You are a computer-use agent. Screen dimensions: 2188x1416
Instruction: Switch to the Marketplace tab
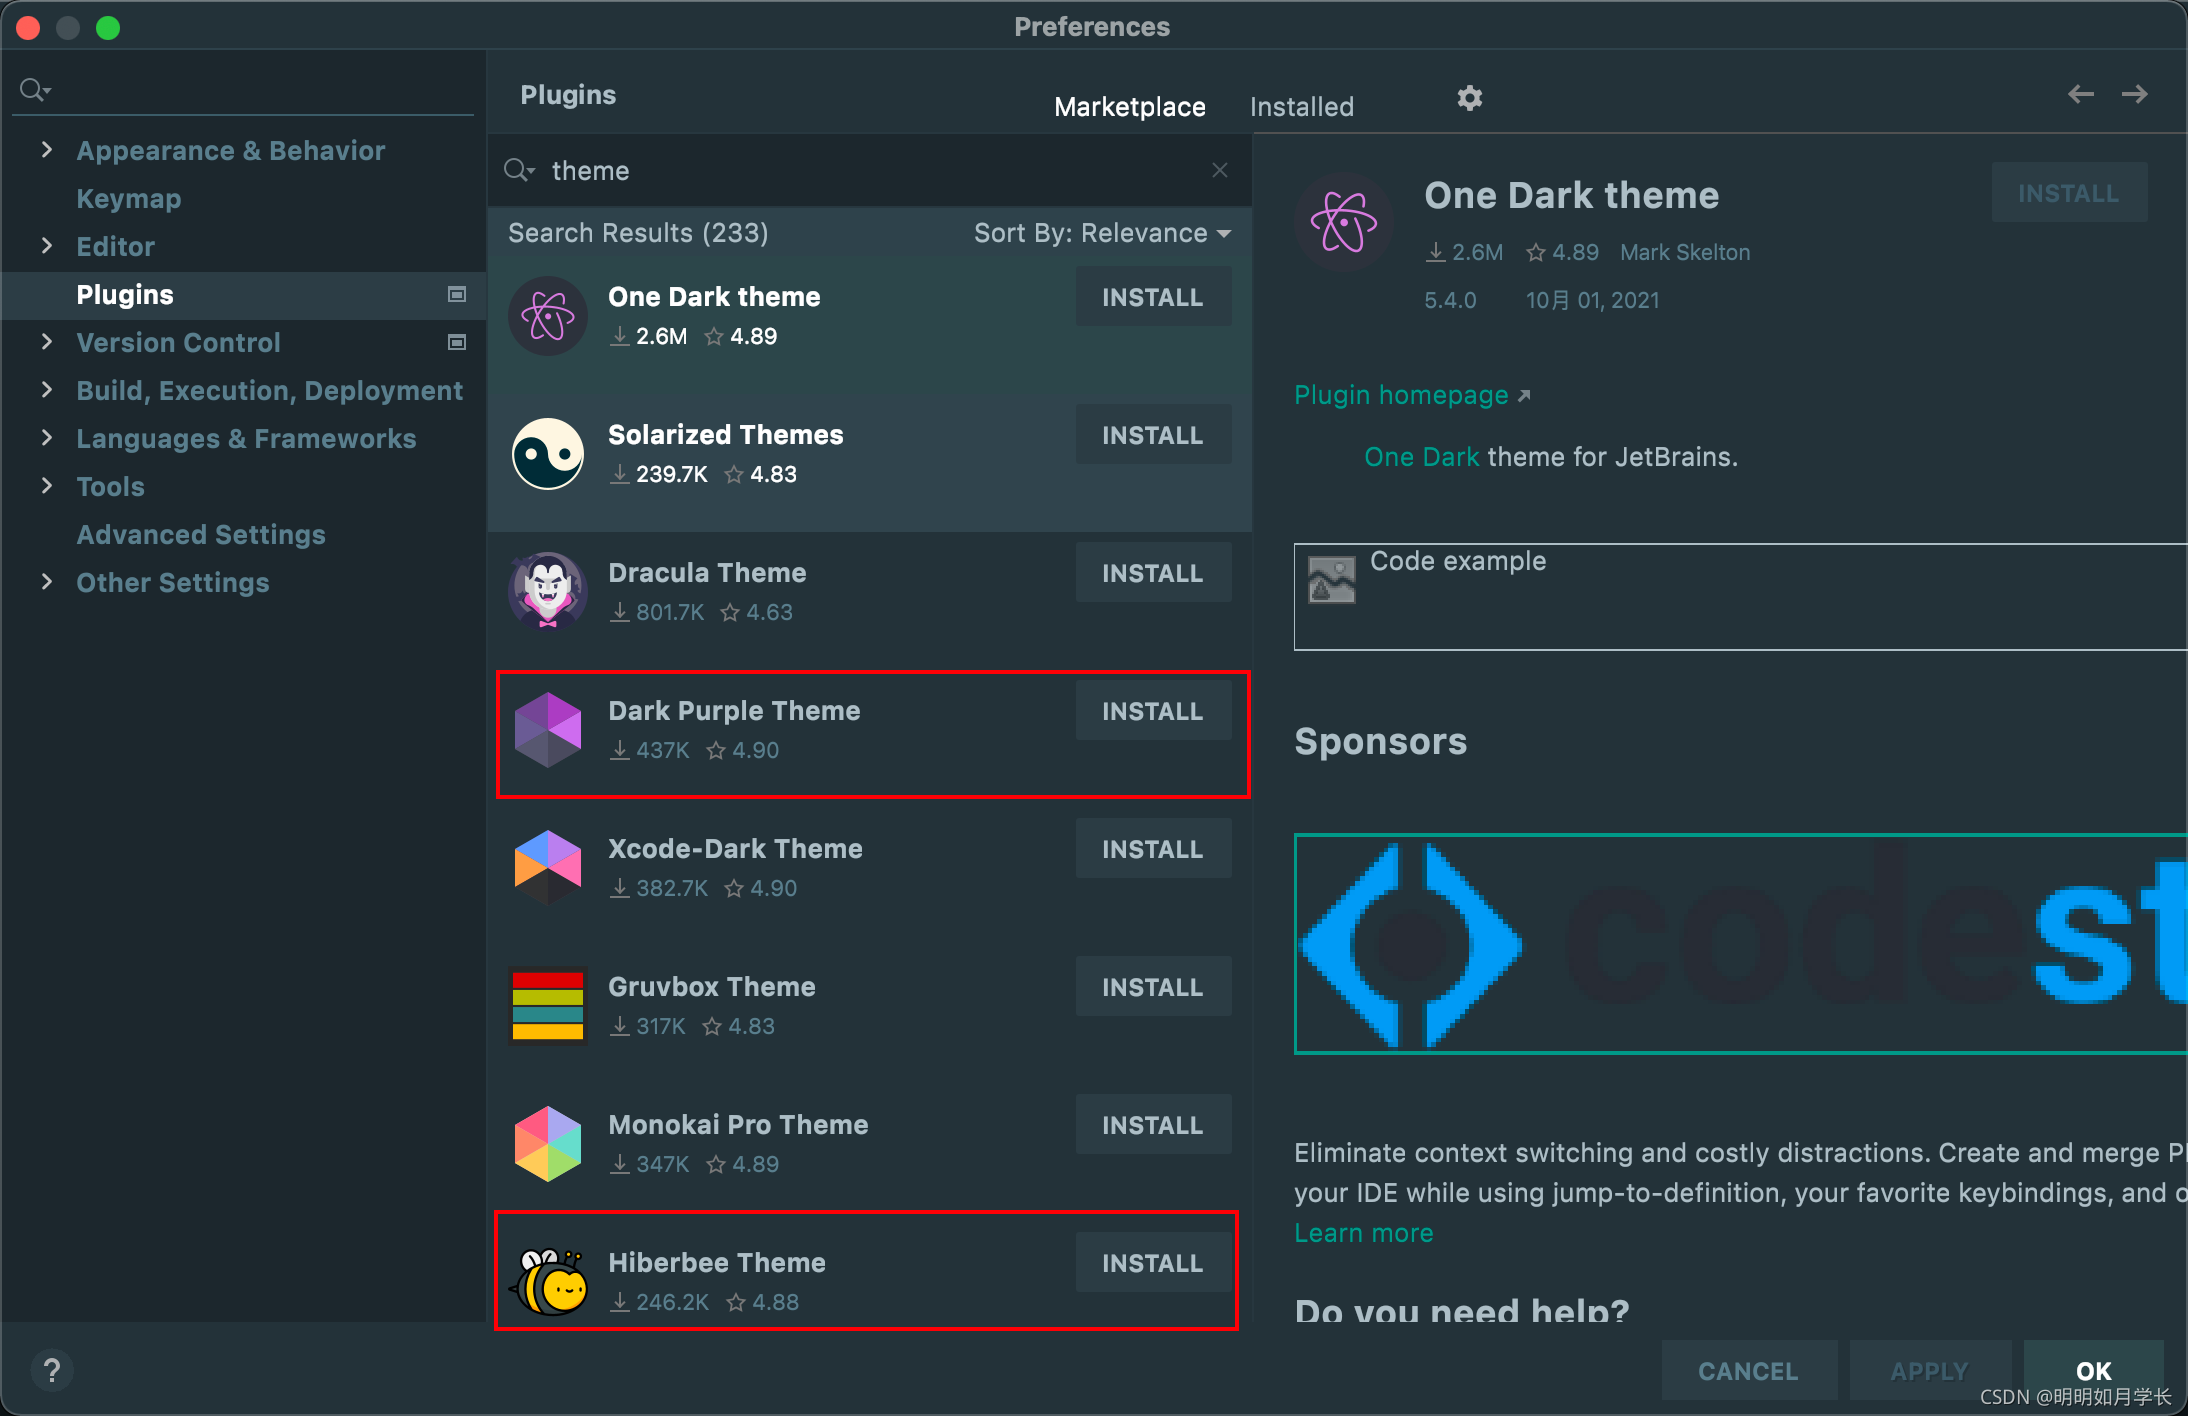[1129, 107]
